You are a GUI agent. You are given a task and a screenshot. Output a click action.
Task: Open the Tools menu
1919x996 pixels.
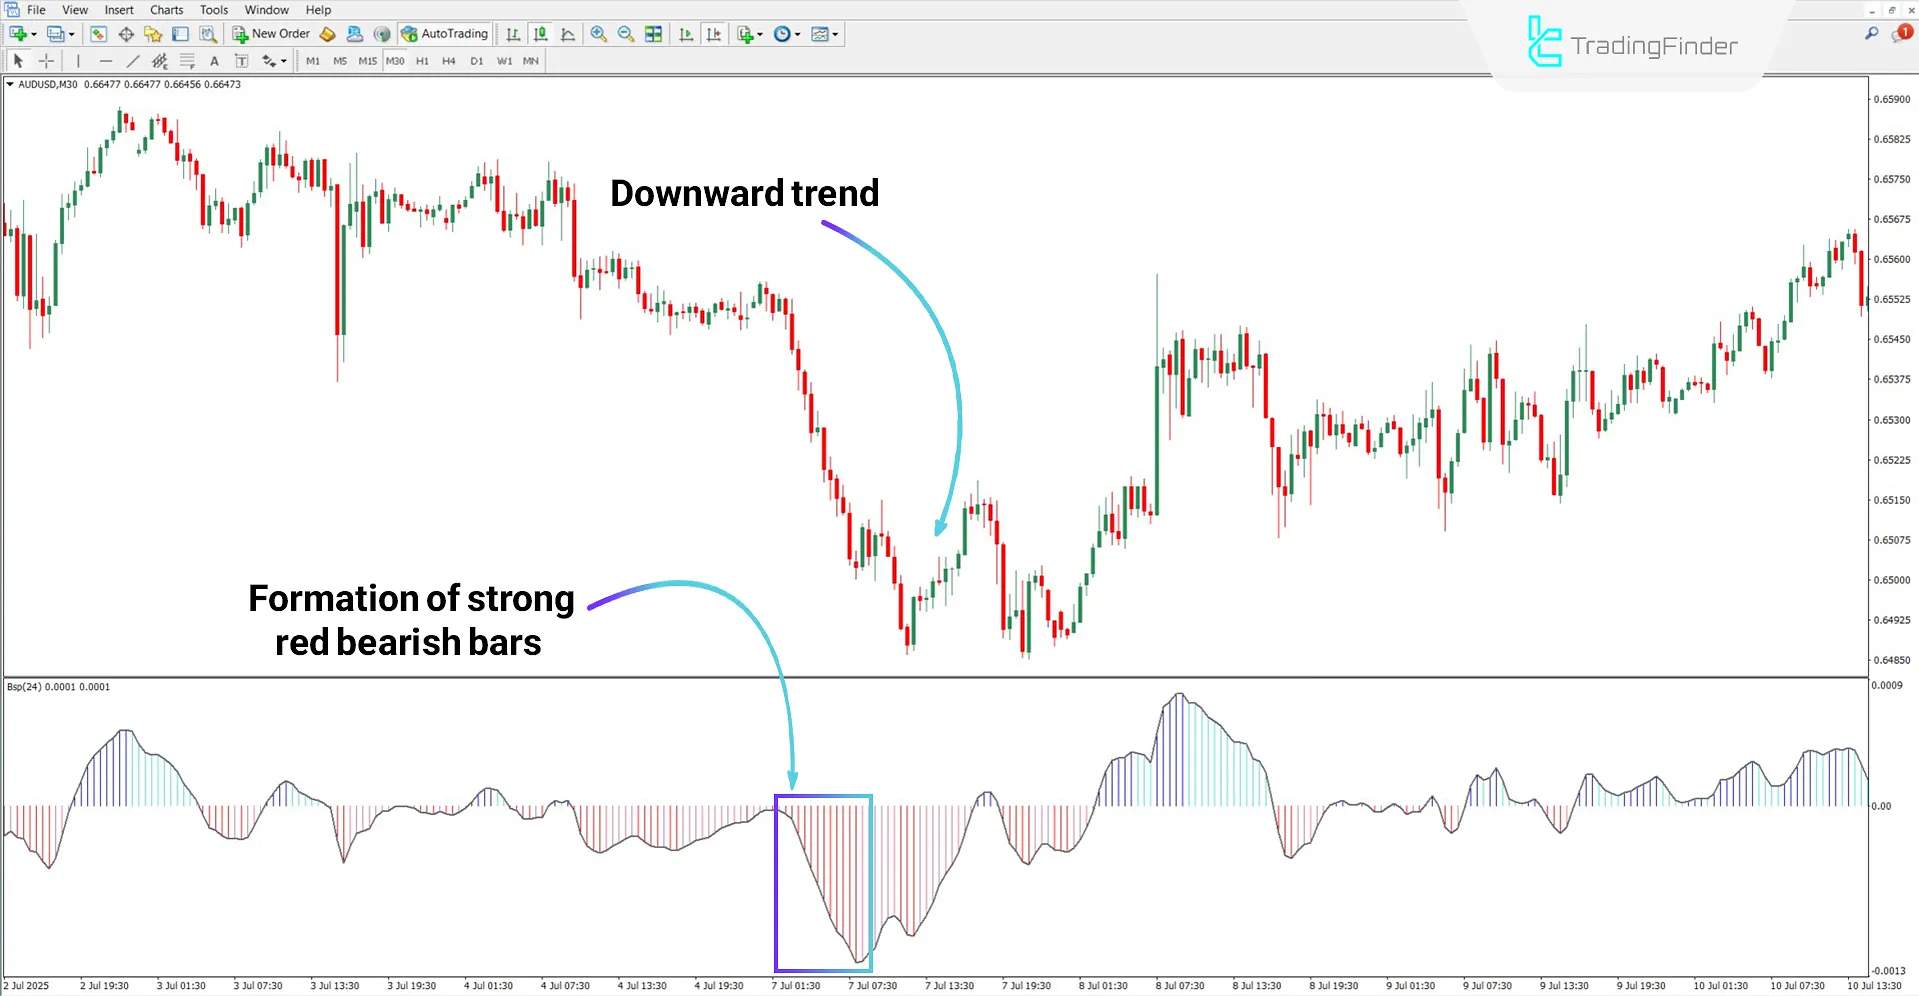tap(213, 9)
